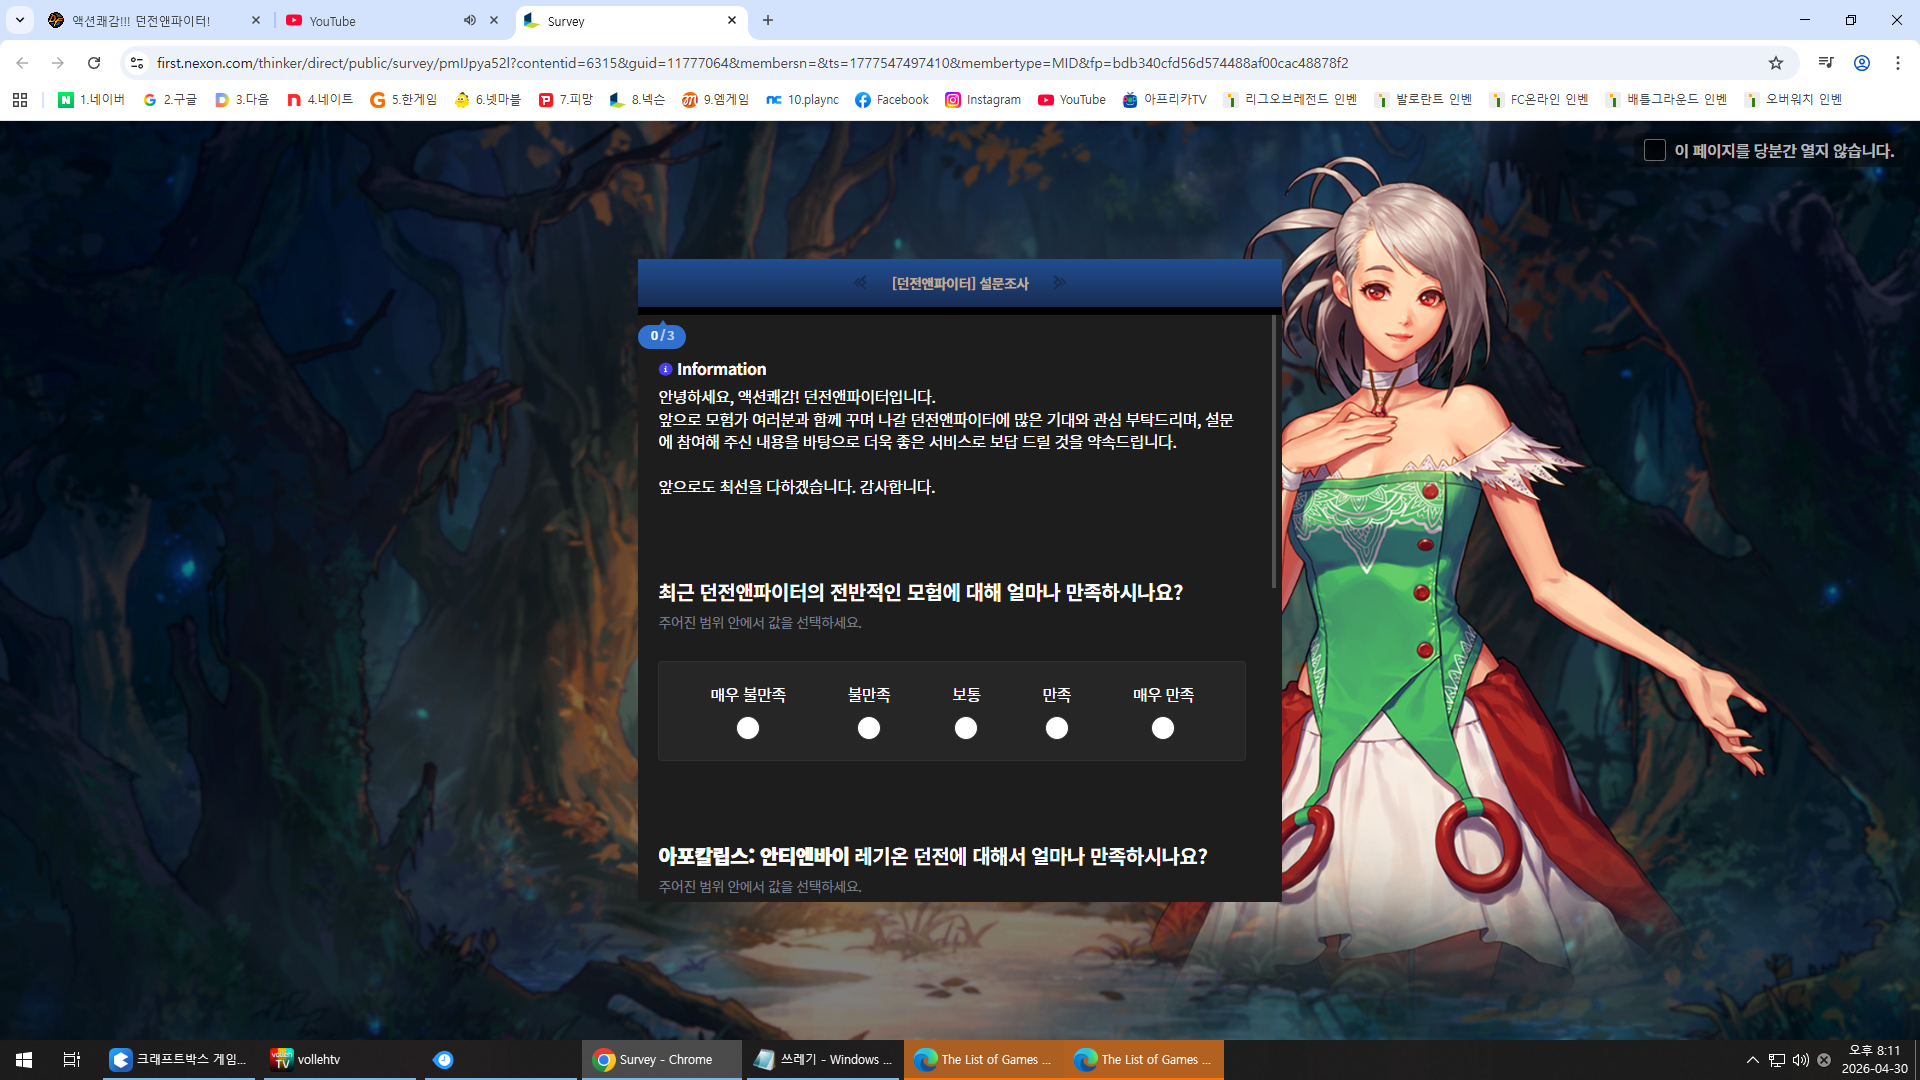The image size is (1920, 1080).
Task: Select "매우 만족" radio option
Action: 1162,728
